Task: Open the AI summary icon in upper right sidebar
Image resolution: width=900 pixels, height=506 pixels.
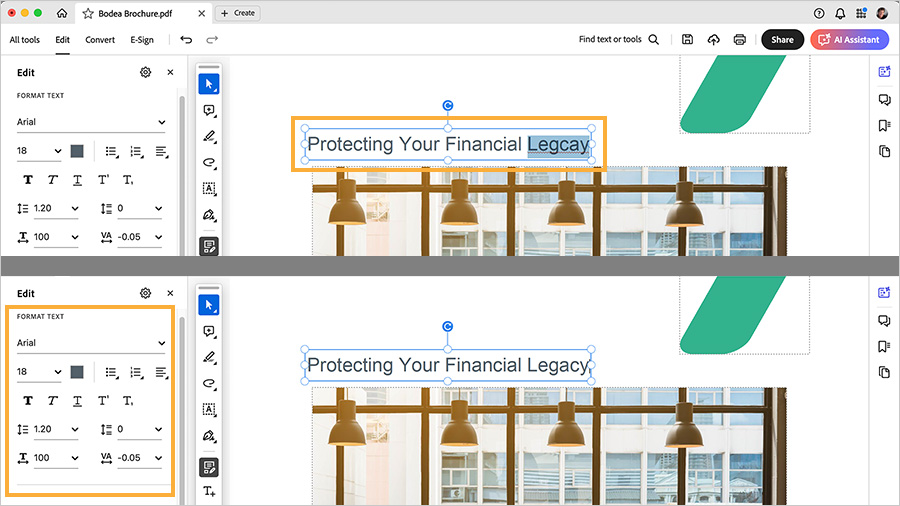Action: coord(885,72)
